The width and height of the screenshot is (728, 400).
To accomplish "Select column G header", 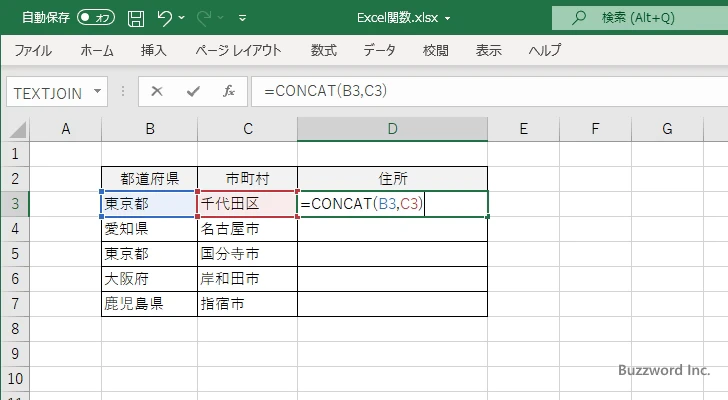I will (x=667, y=129).
